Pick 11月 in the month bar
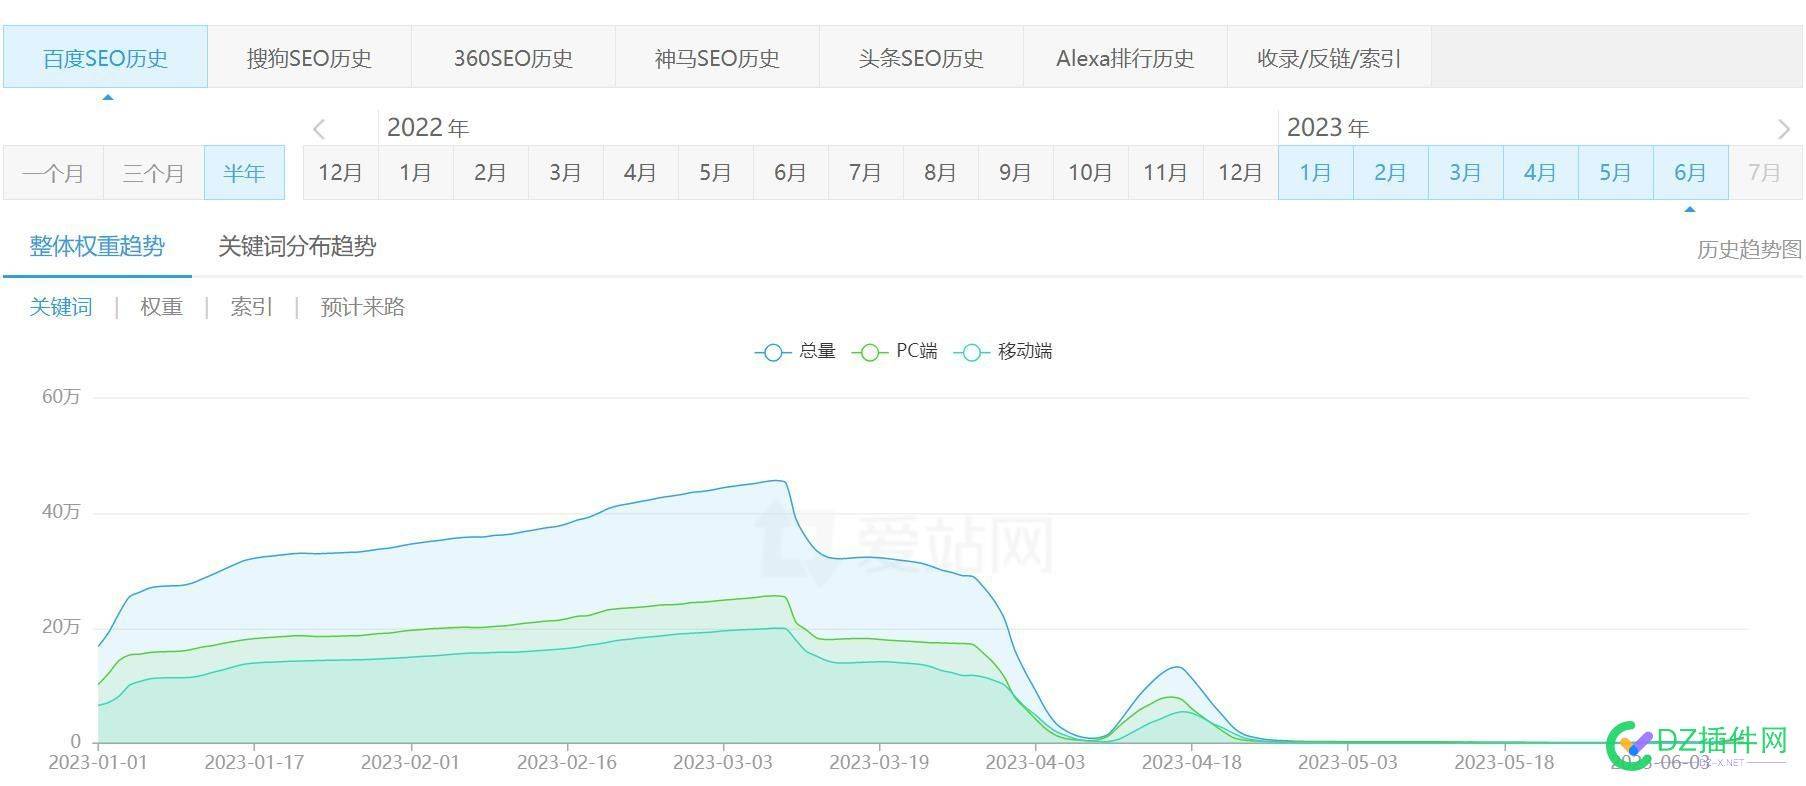The width and height of the screenshot is (1806, 786). (1165, 173)
